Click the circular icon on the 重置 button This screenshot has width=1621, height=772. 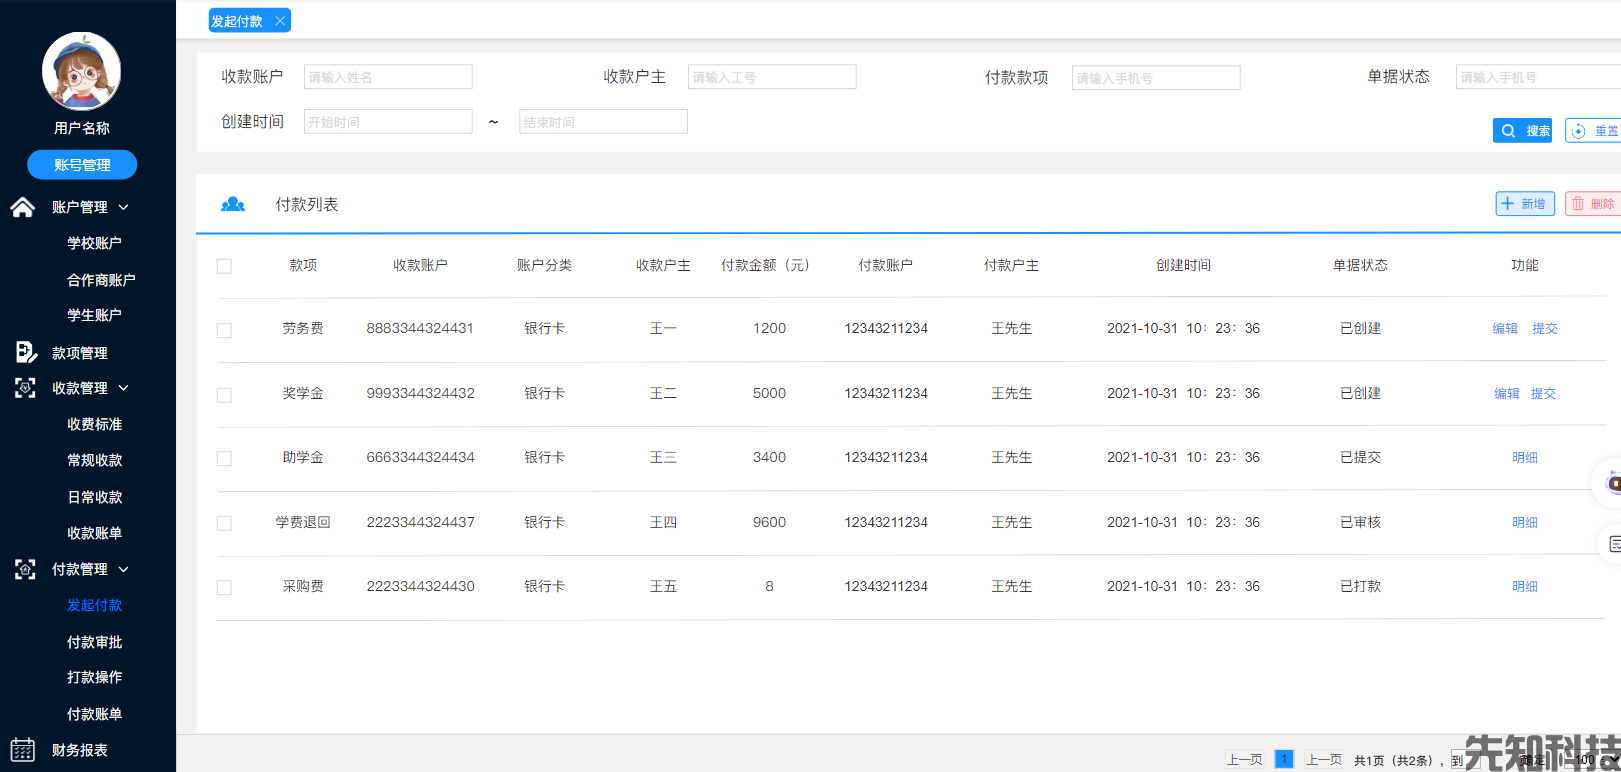tap(1579, 131)
